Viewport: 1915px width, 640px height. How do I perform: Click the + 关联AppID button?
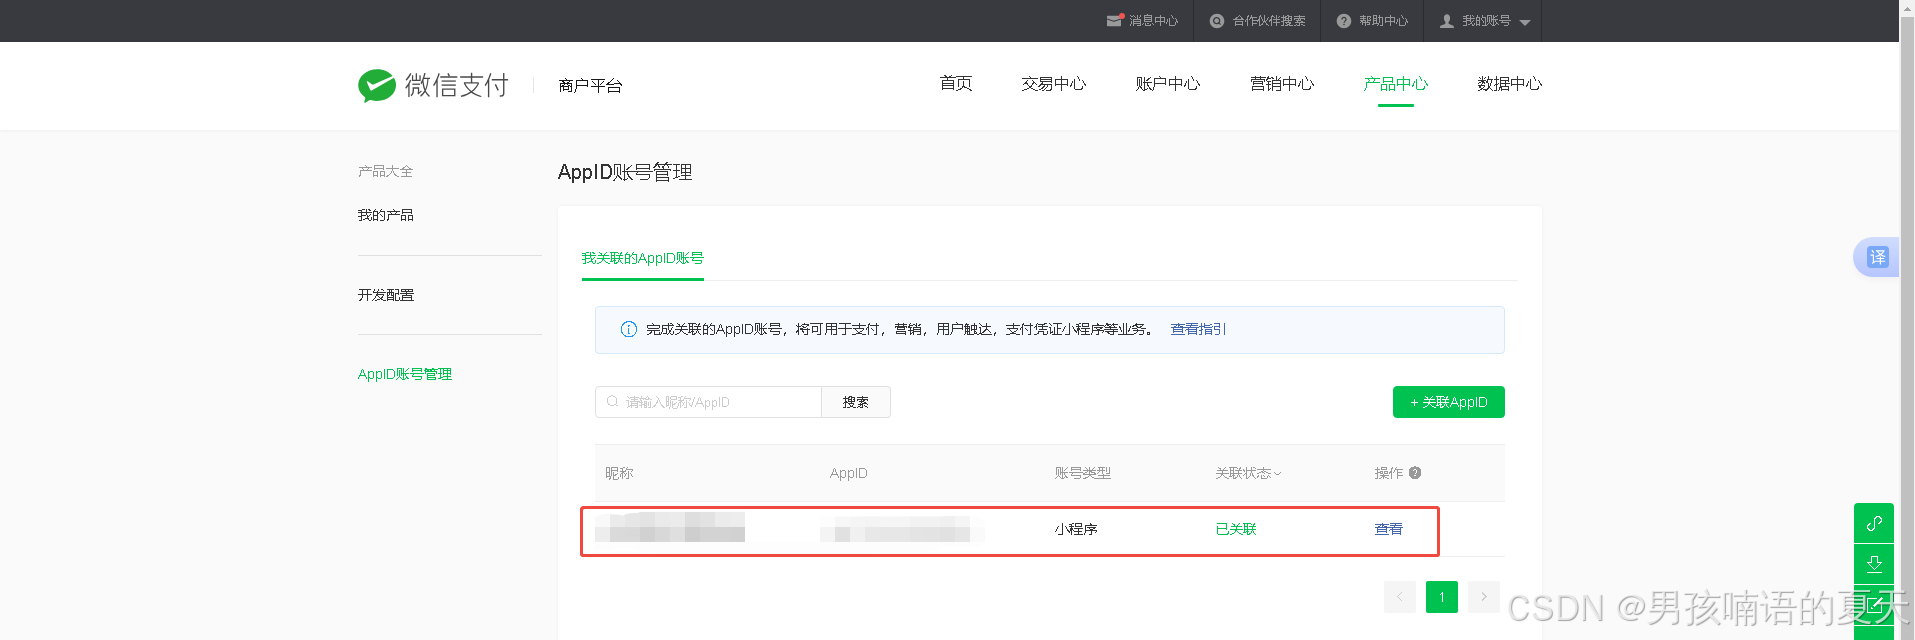tap(1449, 402)
